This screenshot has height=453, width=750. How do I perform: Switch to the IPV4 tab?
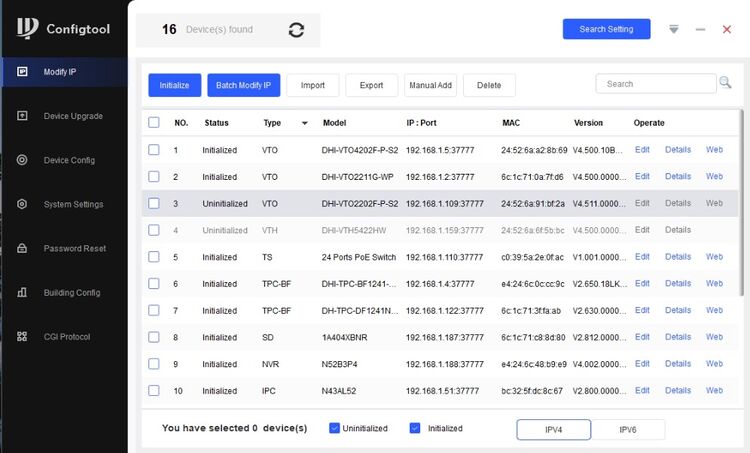point(553,430)
